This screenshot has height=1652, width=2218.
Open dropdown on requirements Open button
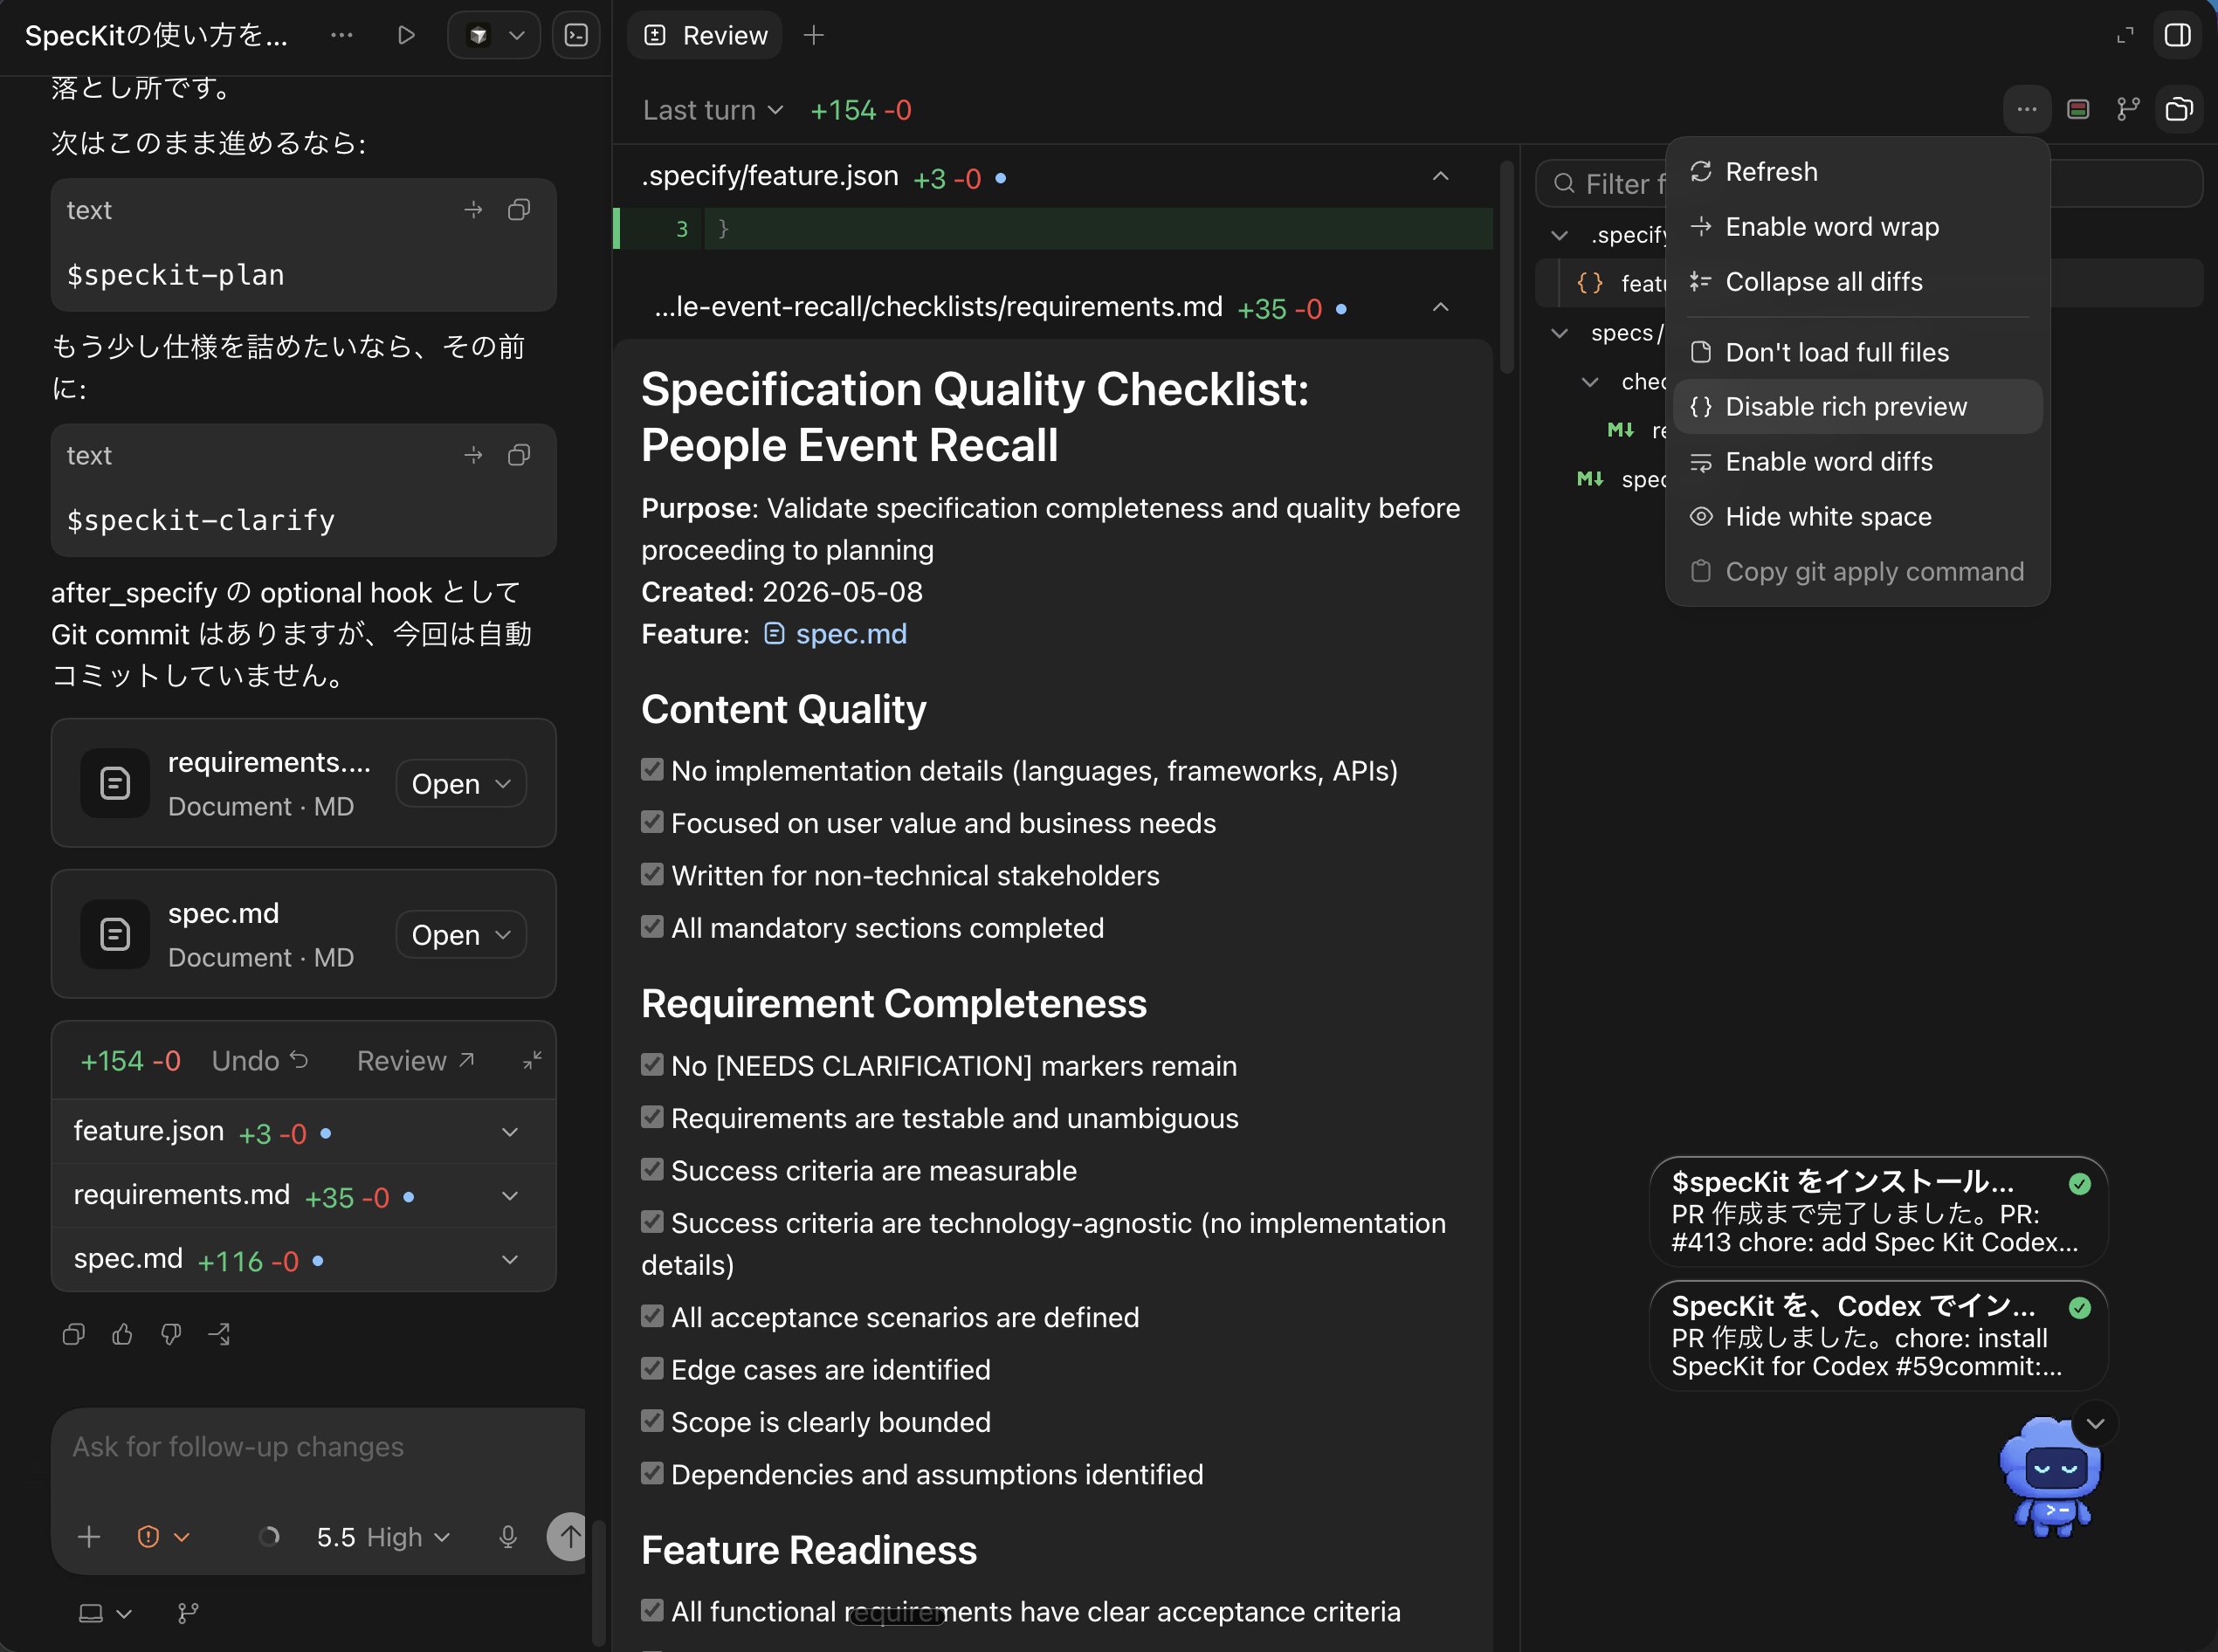[504, 784]
